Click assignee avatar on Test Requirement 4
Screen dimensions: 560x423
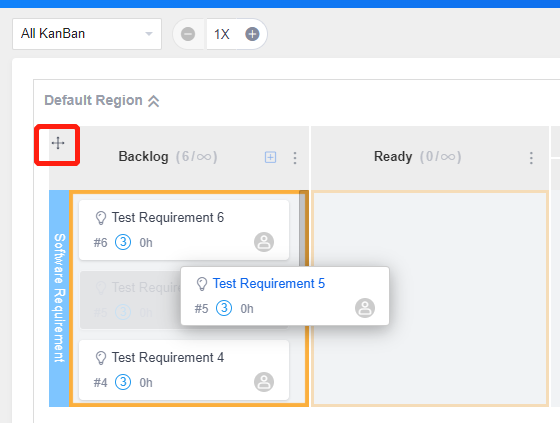[x=264, y=382]
